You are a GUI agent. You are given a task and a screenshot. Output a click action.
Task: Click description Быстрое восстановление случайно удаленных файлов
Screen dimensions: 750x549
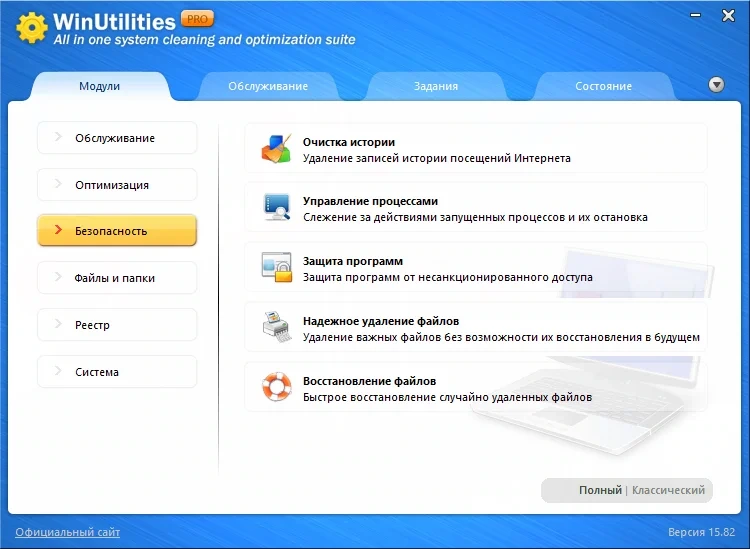(x=447, y=397)
